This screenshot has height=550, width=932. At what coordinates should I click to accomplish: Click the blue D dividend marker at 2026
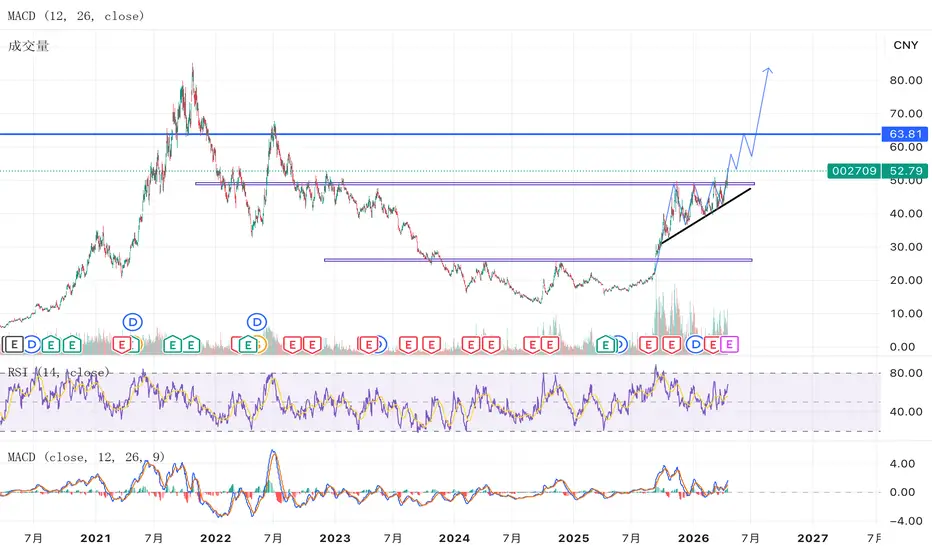[x=695, y=344]
